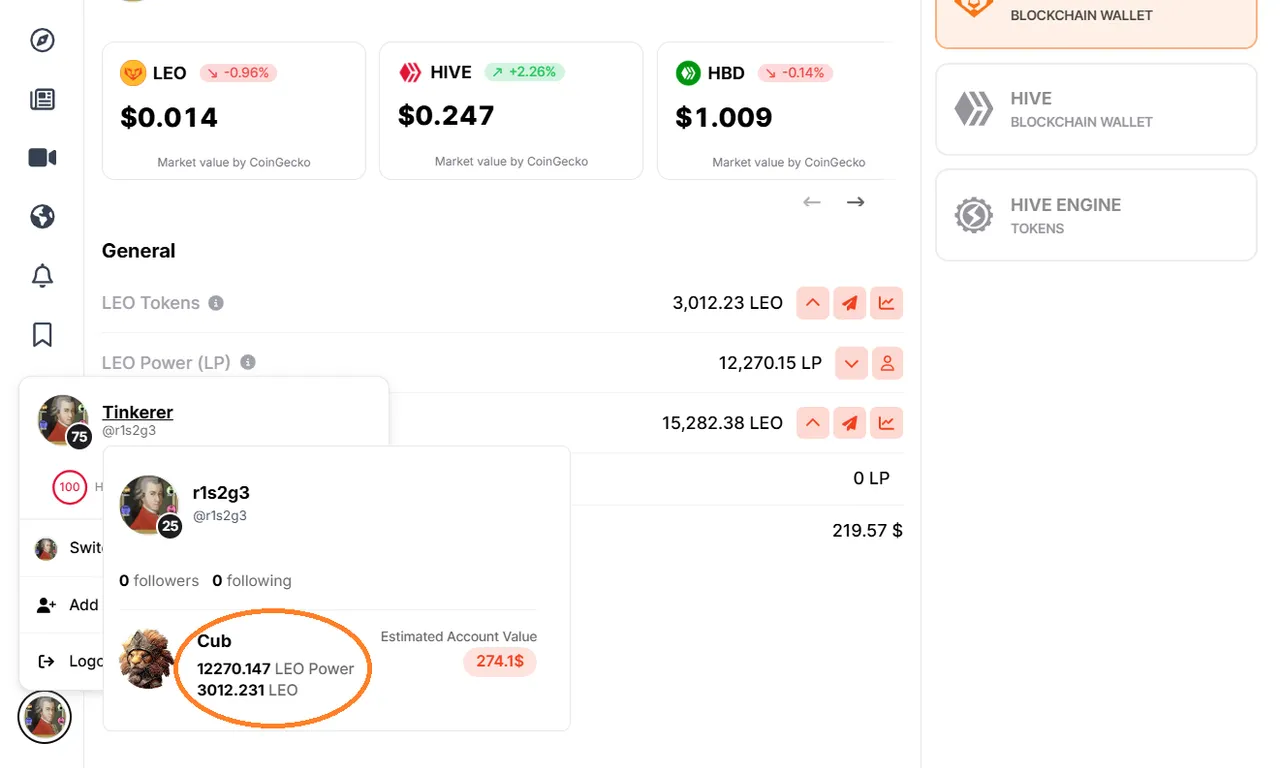1280x768 pixels.
Task: Click the General section heading
Action: (x=139, y=251)
